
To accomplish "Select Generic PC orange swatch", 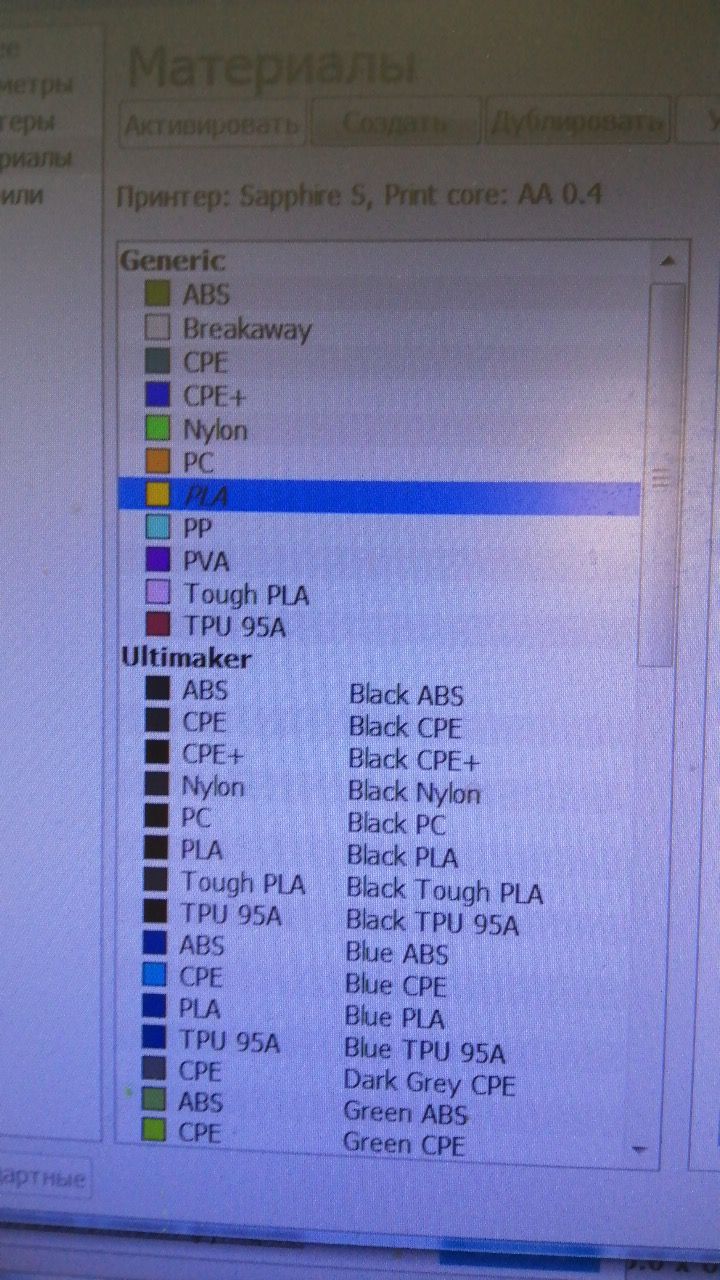I will click(x=157, y=463).
